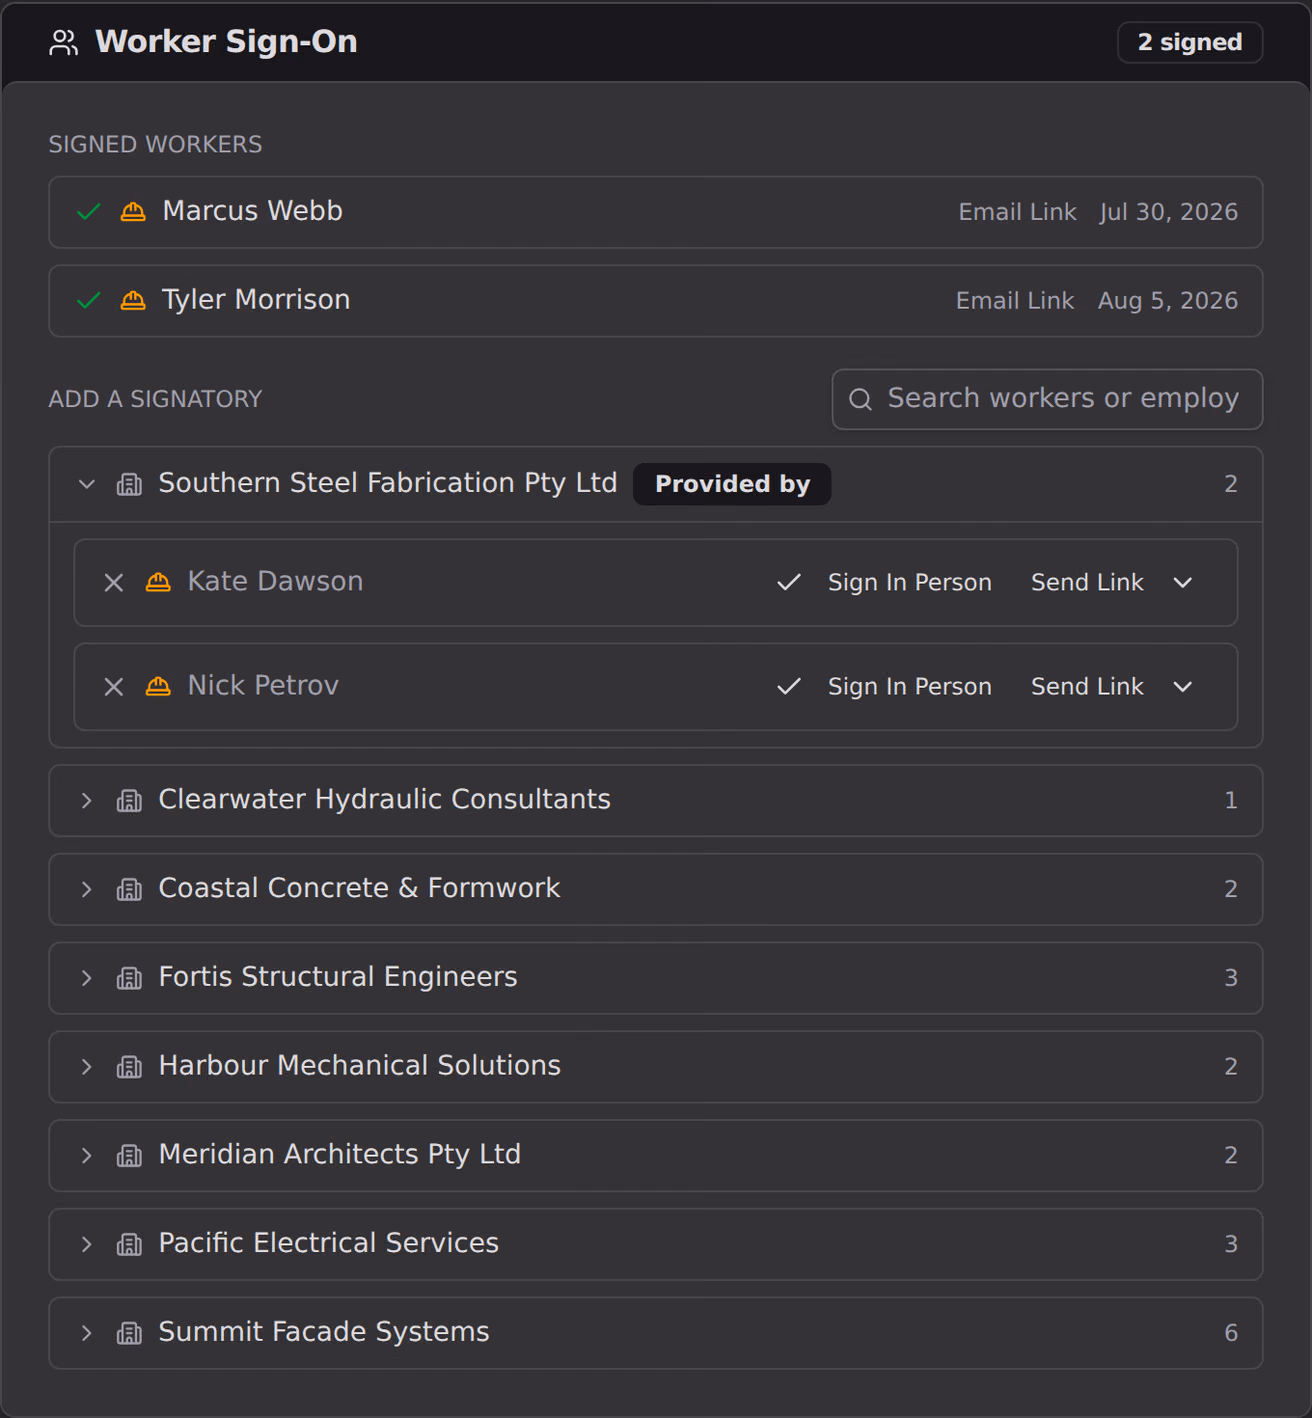Send a sign-on link to Kate Dawson
Screen dimensions: 1312x1418
[1087, 583]
